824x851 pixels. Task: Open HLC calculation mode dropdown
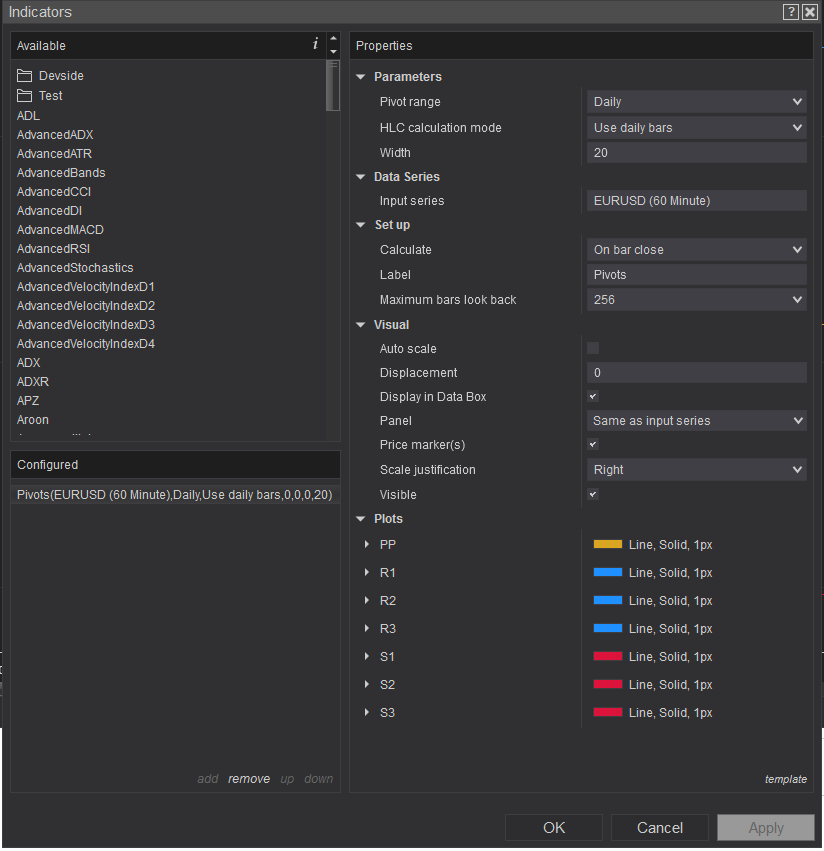[696, 128]
